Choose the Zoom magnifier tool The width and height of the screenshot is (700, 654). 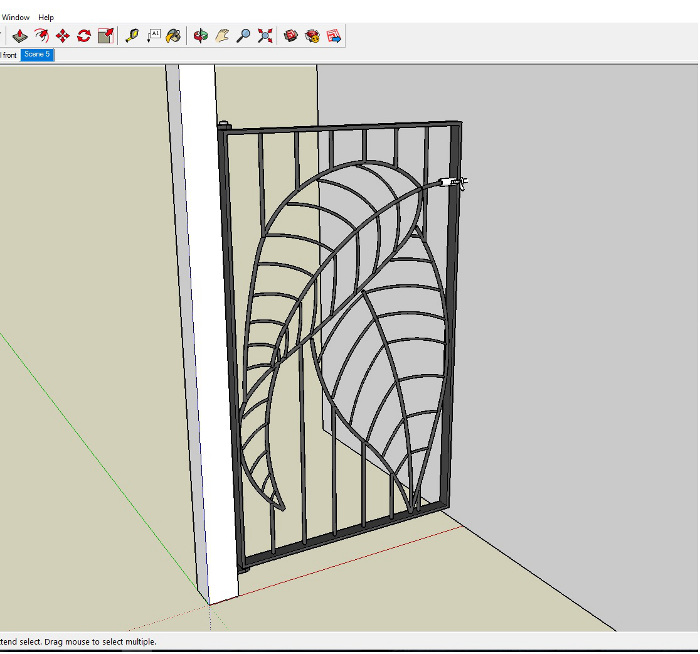coord(243,36)
